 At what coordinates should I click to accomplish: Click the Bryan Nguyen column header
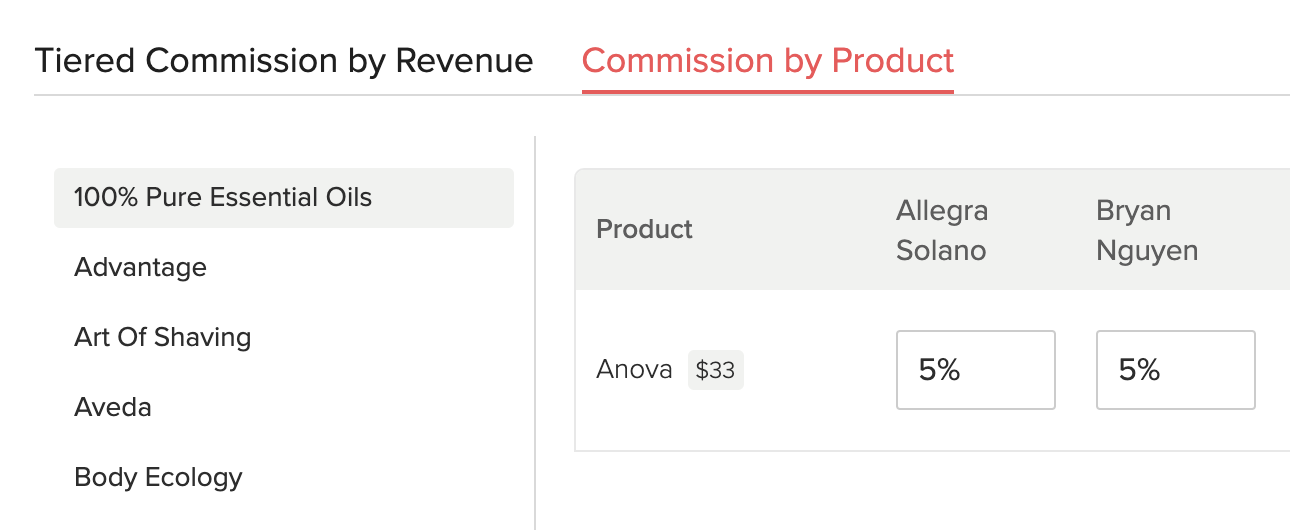pyautogui.click(x=1147, y=230)
